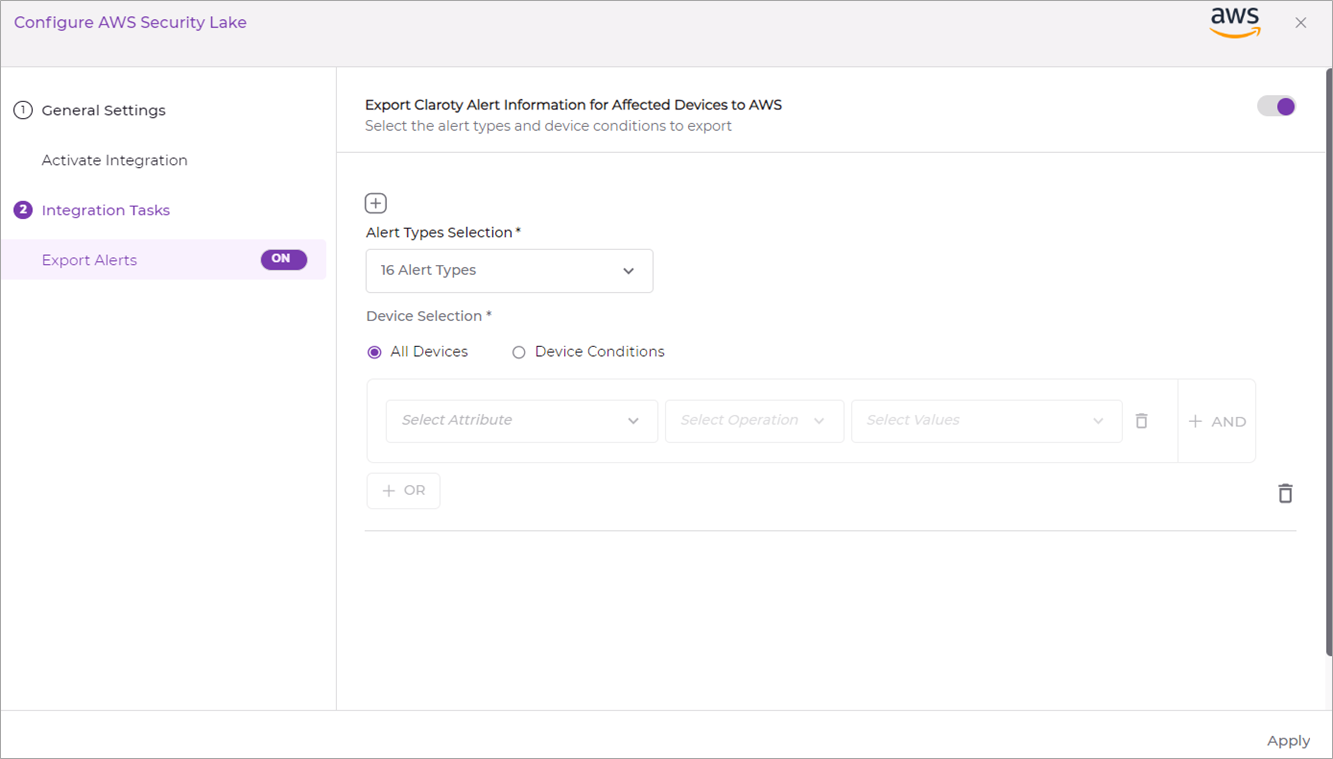Open Activate Integration section

tap(115, 160)
